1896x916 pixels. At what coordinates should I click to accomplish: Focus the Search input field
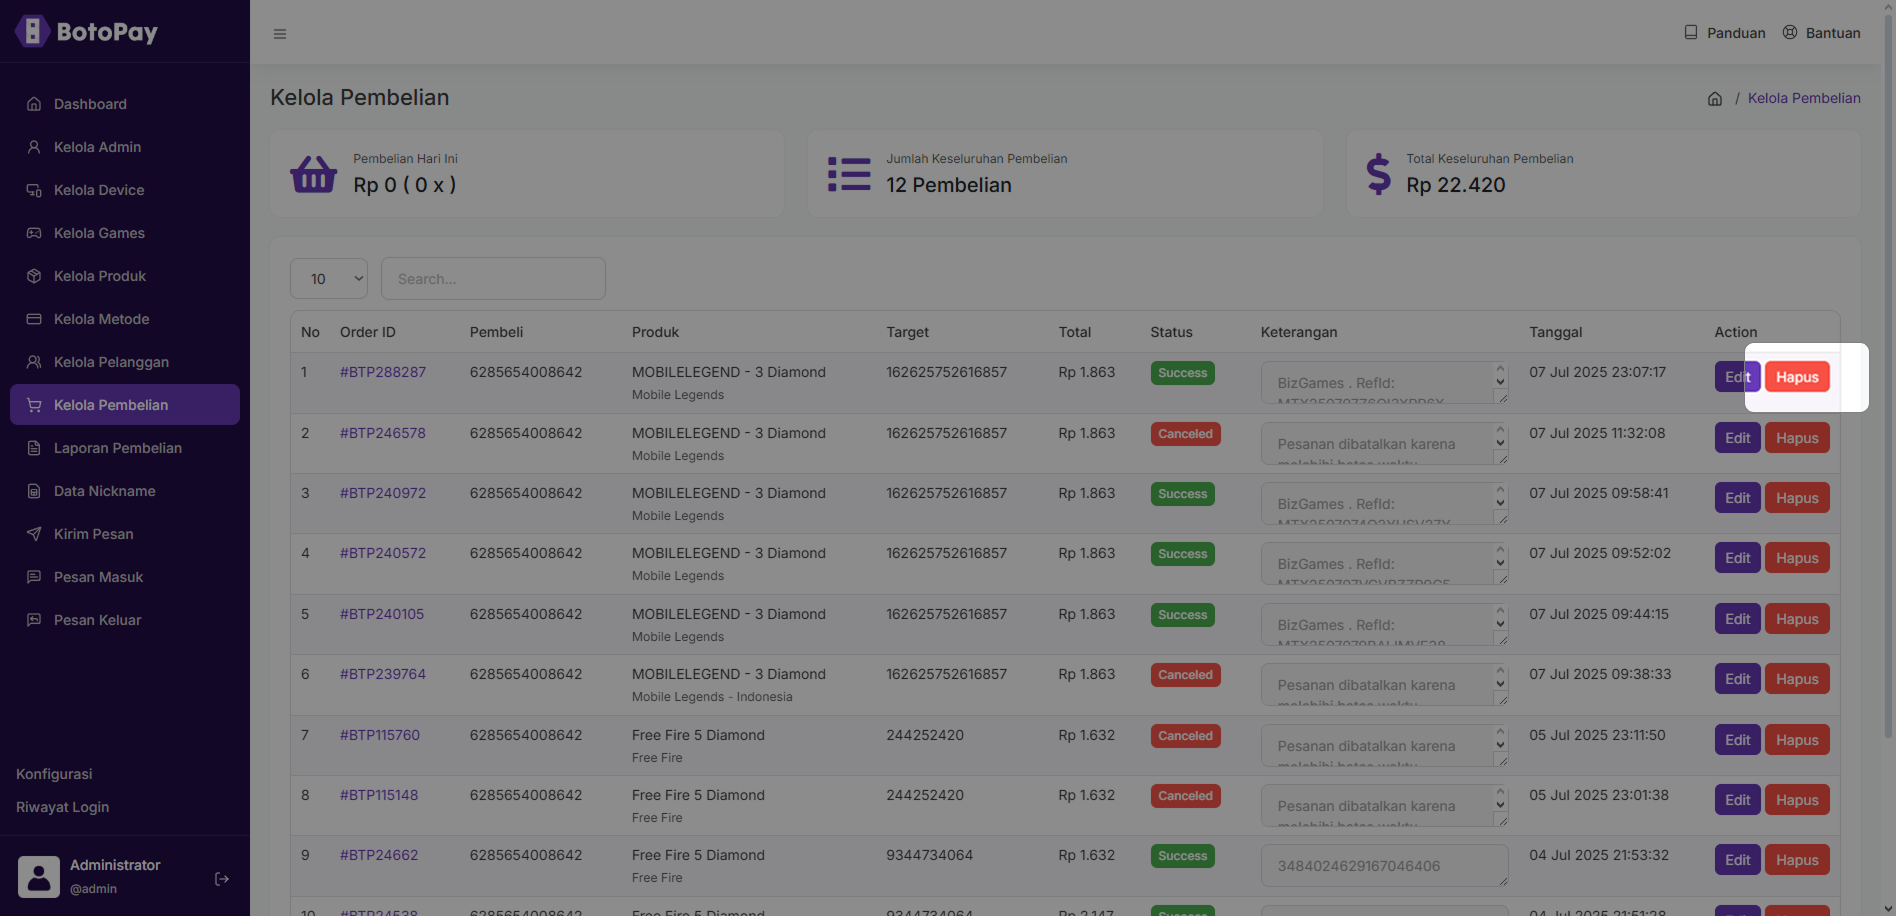[493, 278]
